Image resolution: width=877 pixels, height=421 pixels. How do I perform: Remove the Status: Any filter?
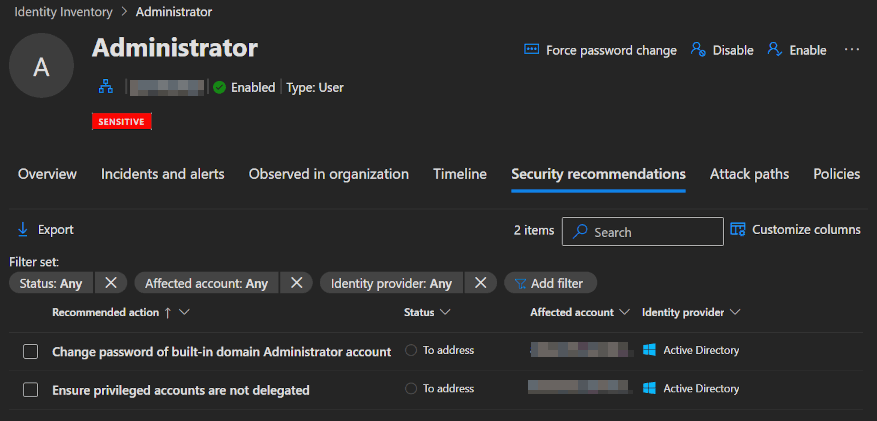click(x=111, y=283)
